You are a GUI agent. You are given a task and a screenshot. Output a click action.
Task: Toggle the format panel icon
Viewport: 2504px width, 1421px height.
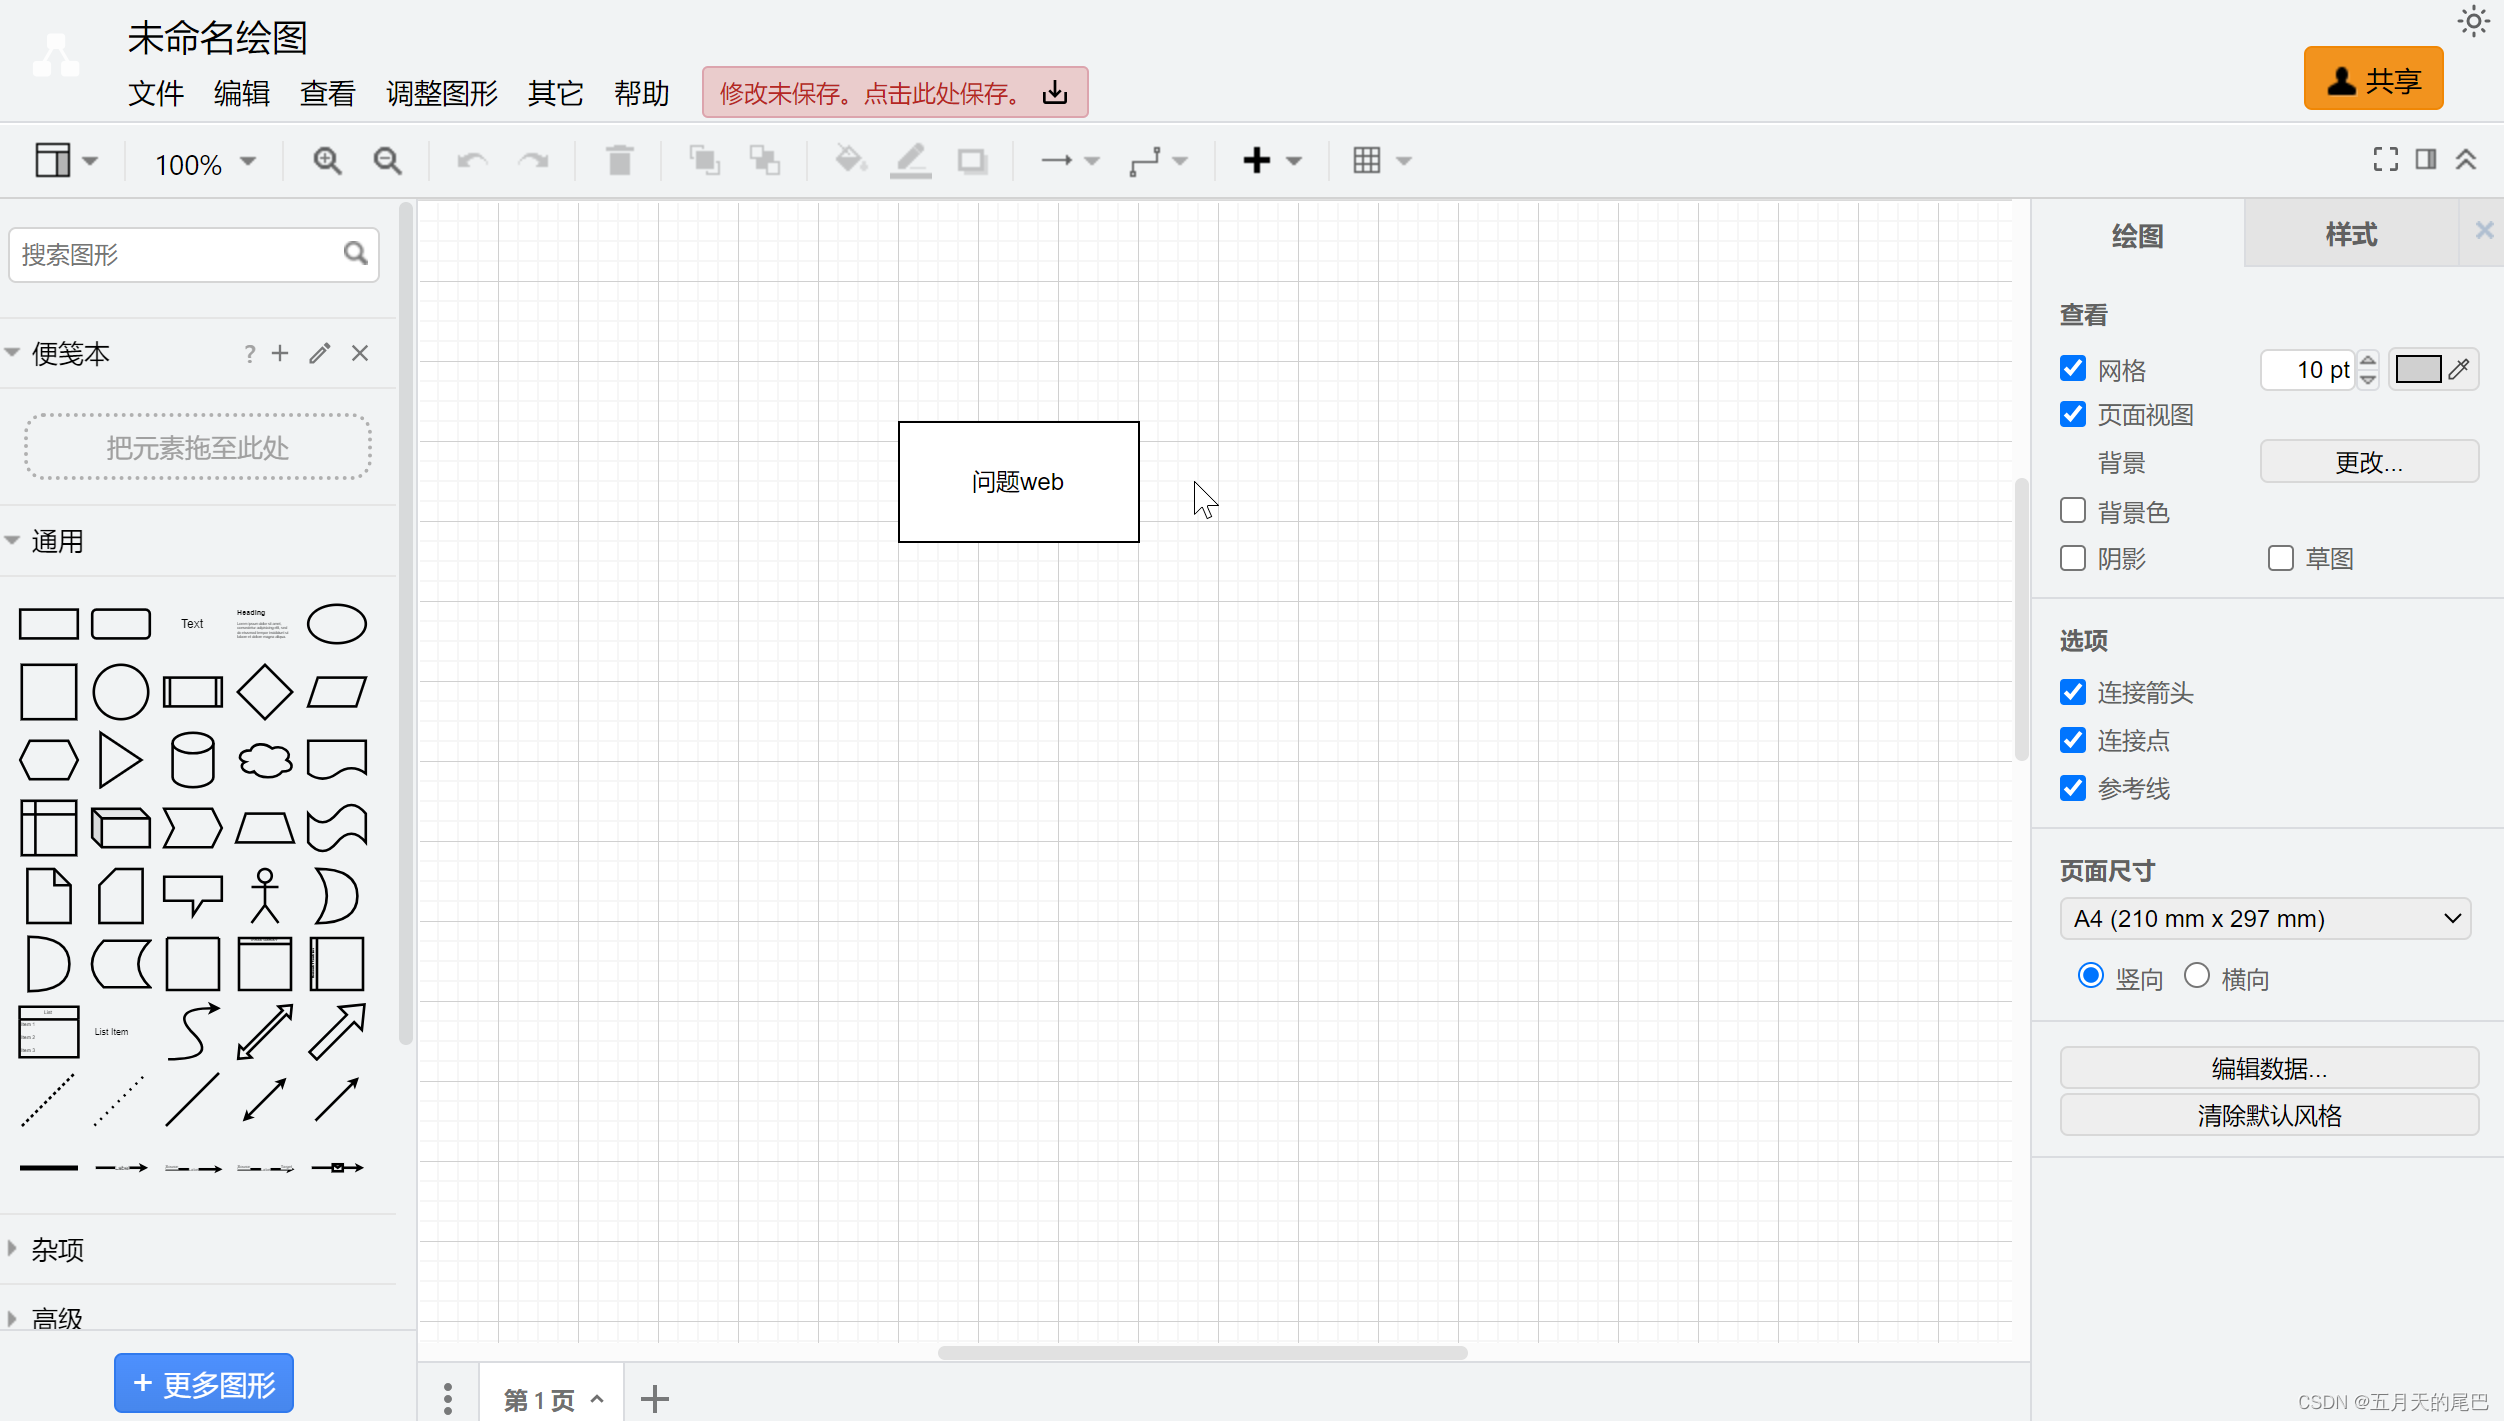click(x=2426, y=159)
